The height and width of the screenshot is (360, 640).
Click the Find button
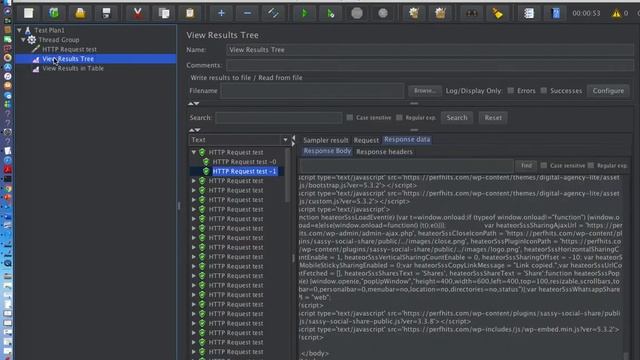tap(526, 165)
